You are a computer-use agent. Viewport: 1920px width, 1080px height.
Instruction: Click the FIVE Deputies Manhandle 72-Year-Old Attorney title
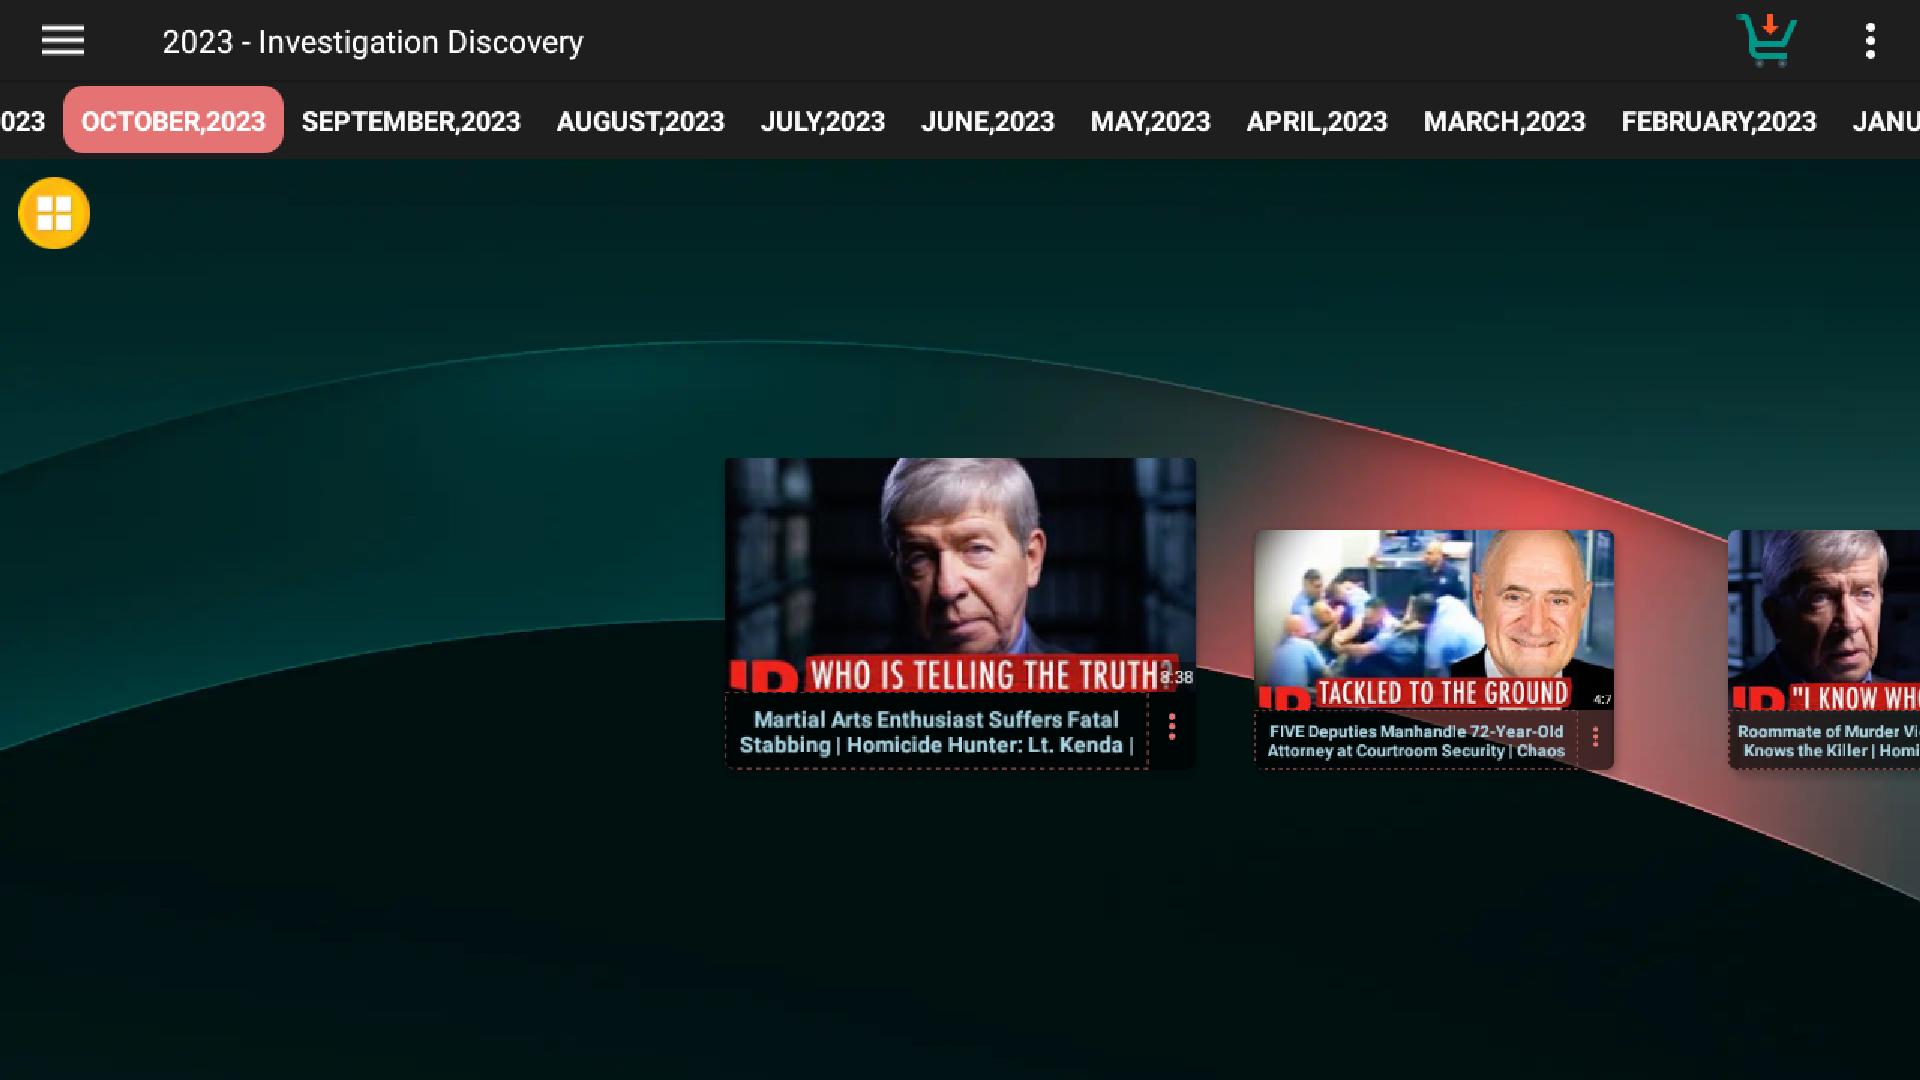coord(1416,741)
